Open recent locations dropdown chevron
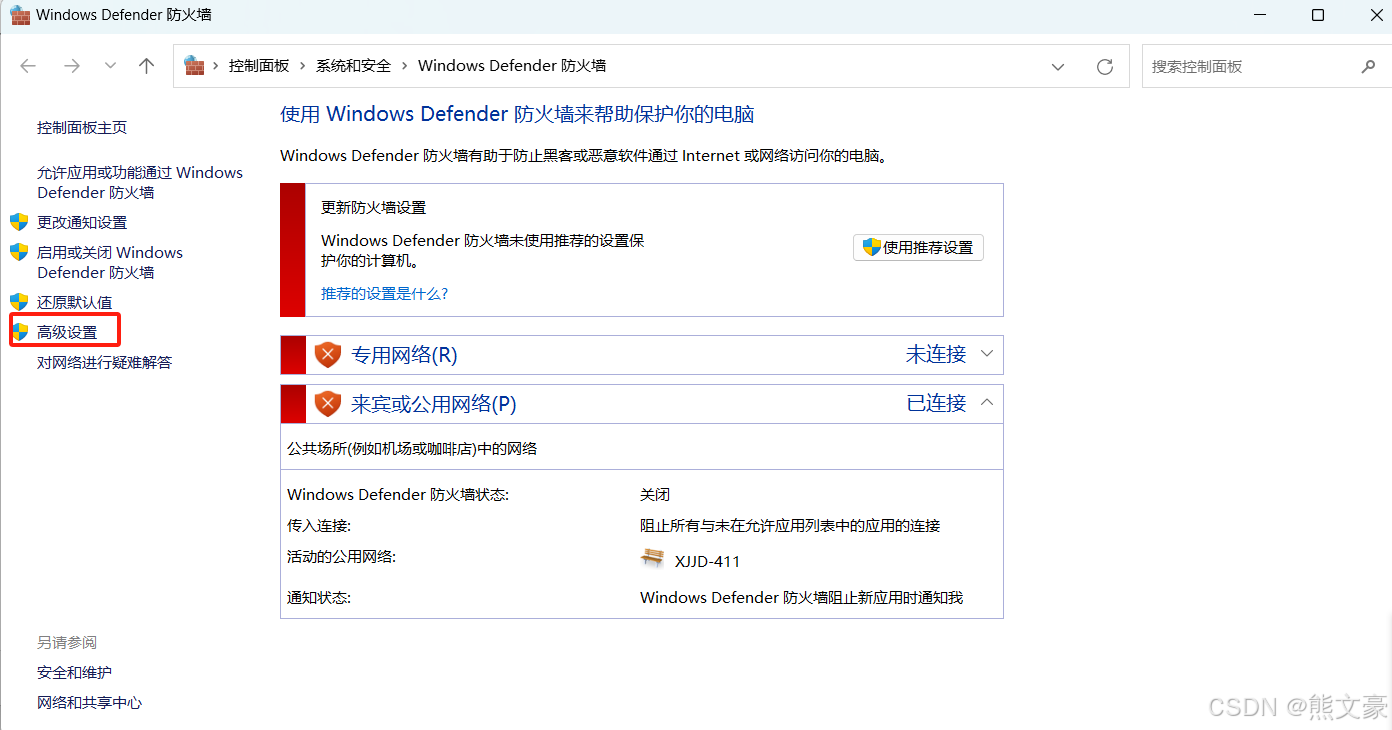The width and height of the screenshot is (1392, 730). (x=110, y=66)
